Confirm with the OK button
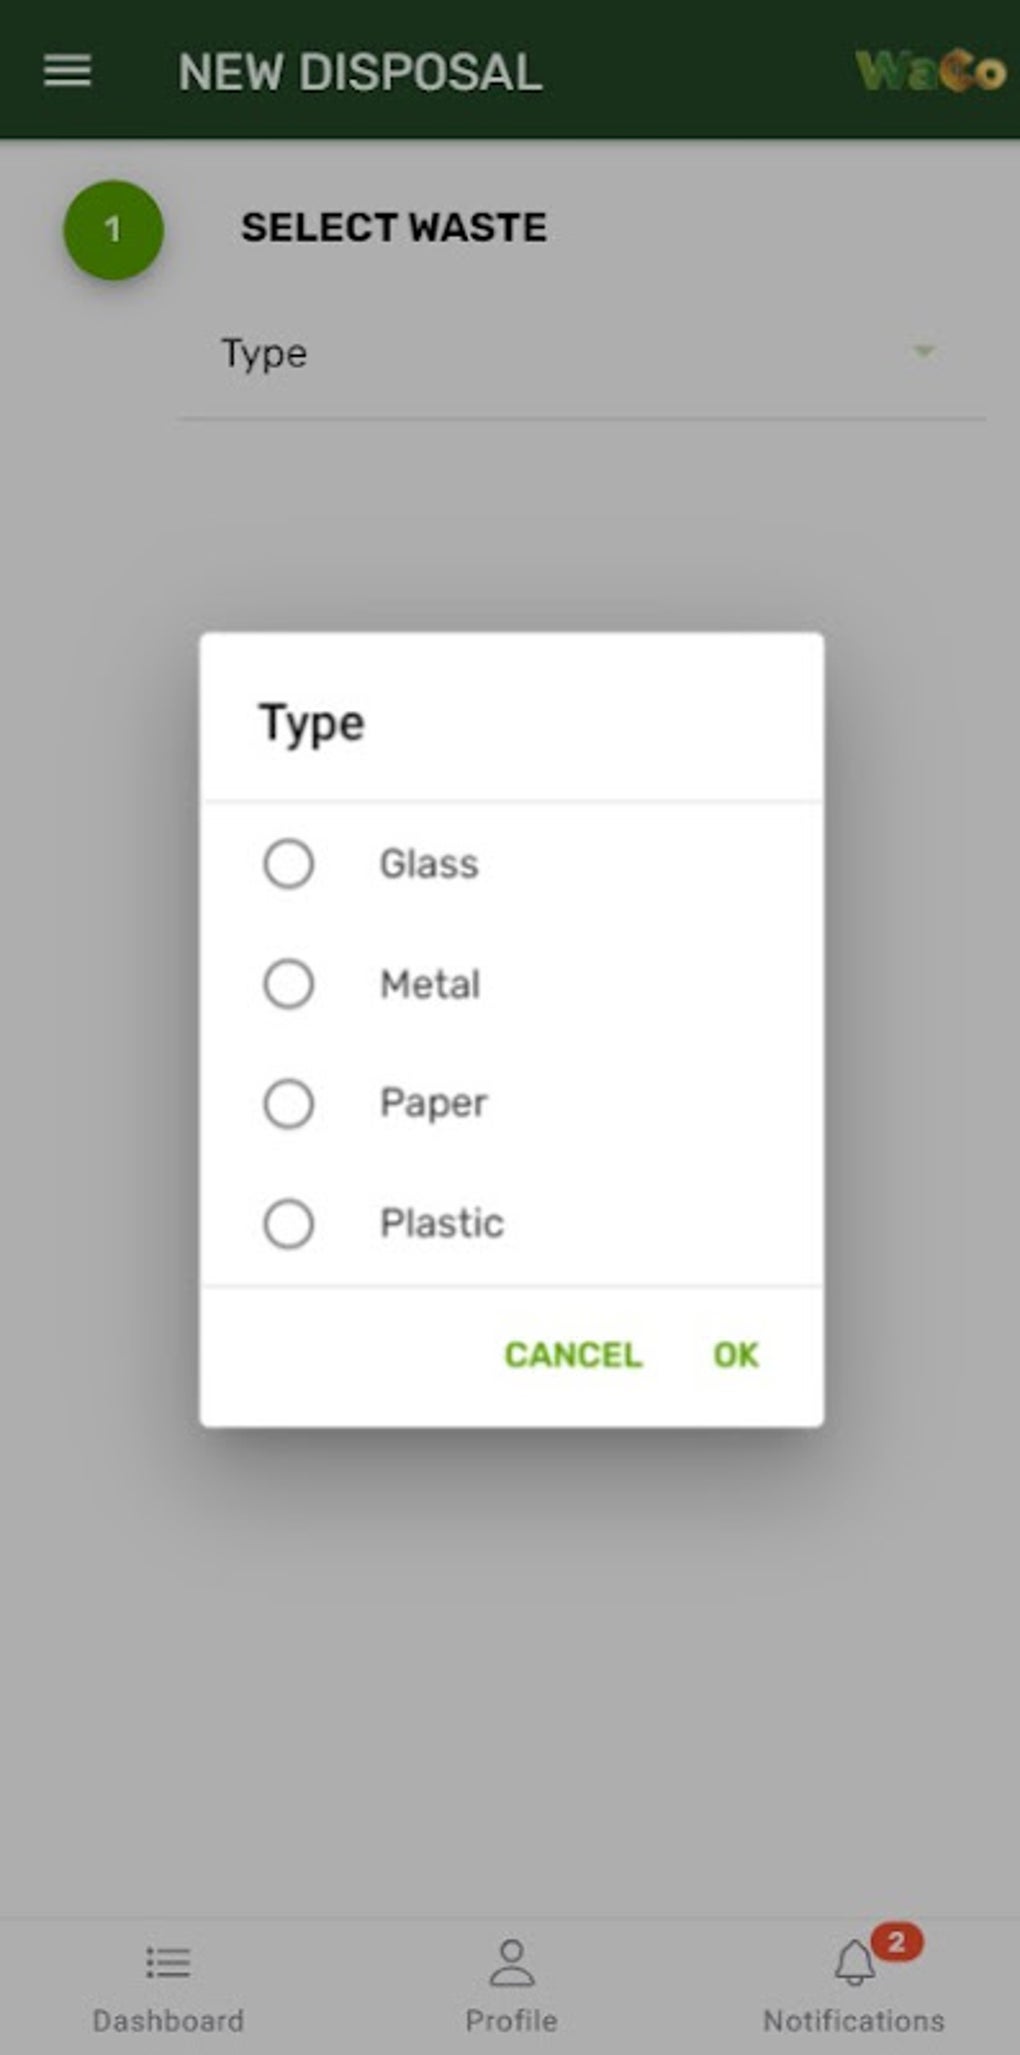 [x=736, y=1355]
